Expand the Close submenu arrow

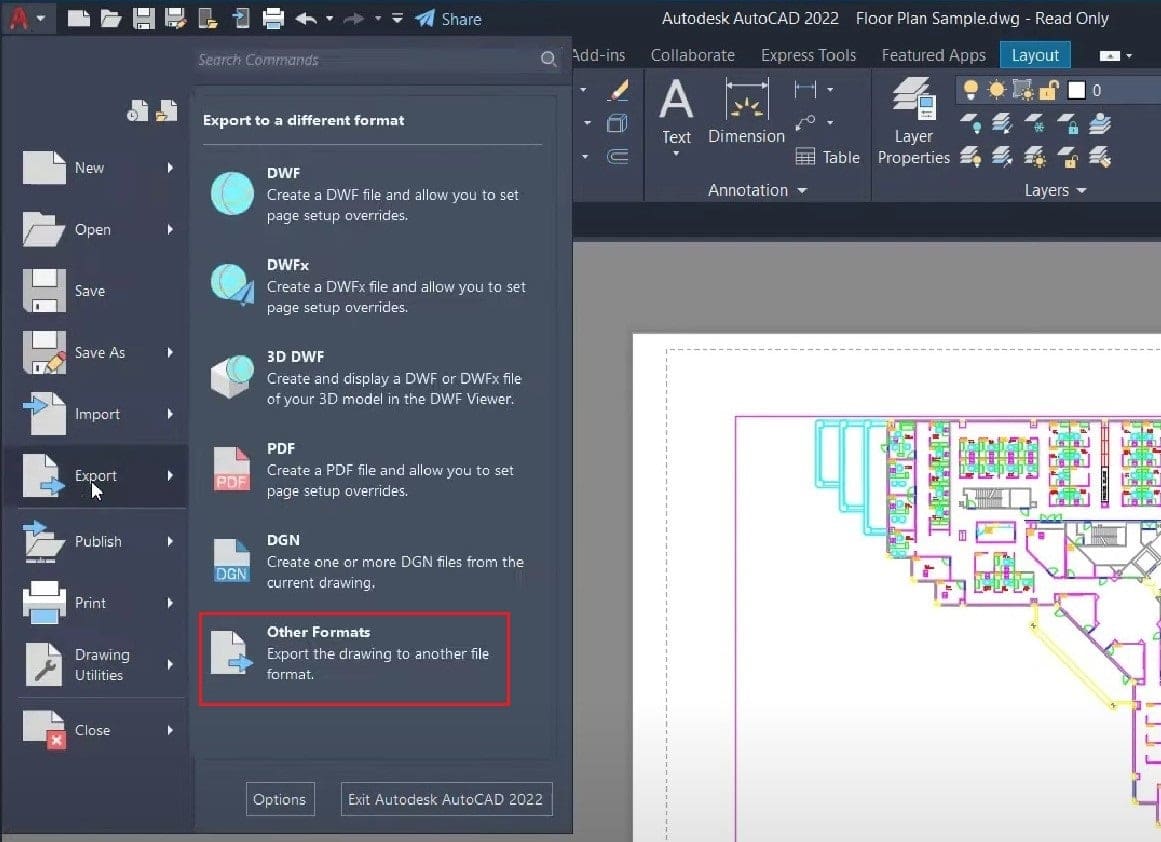(x=170, y=730)
